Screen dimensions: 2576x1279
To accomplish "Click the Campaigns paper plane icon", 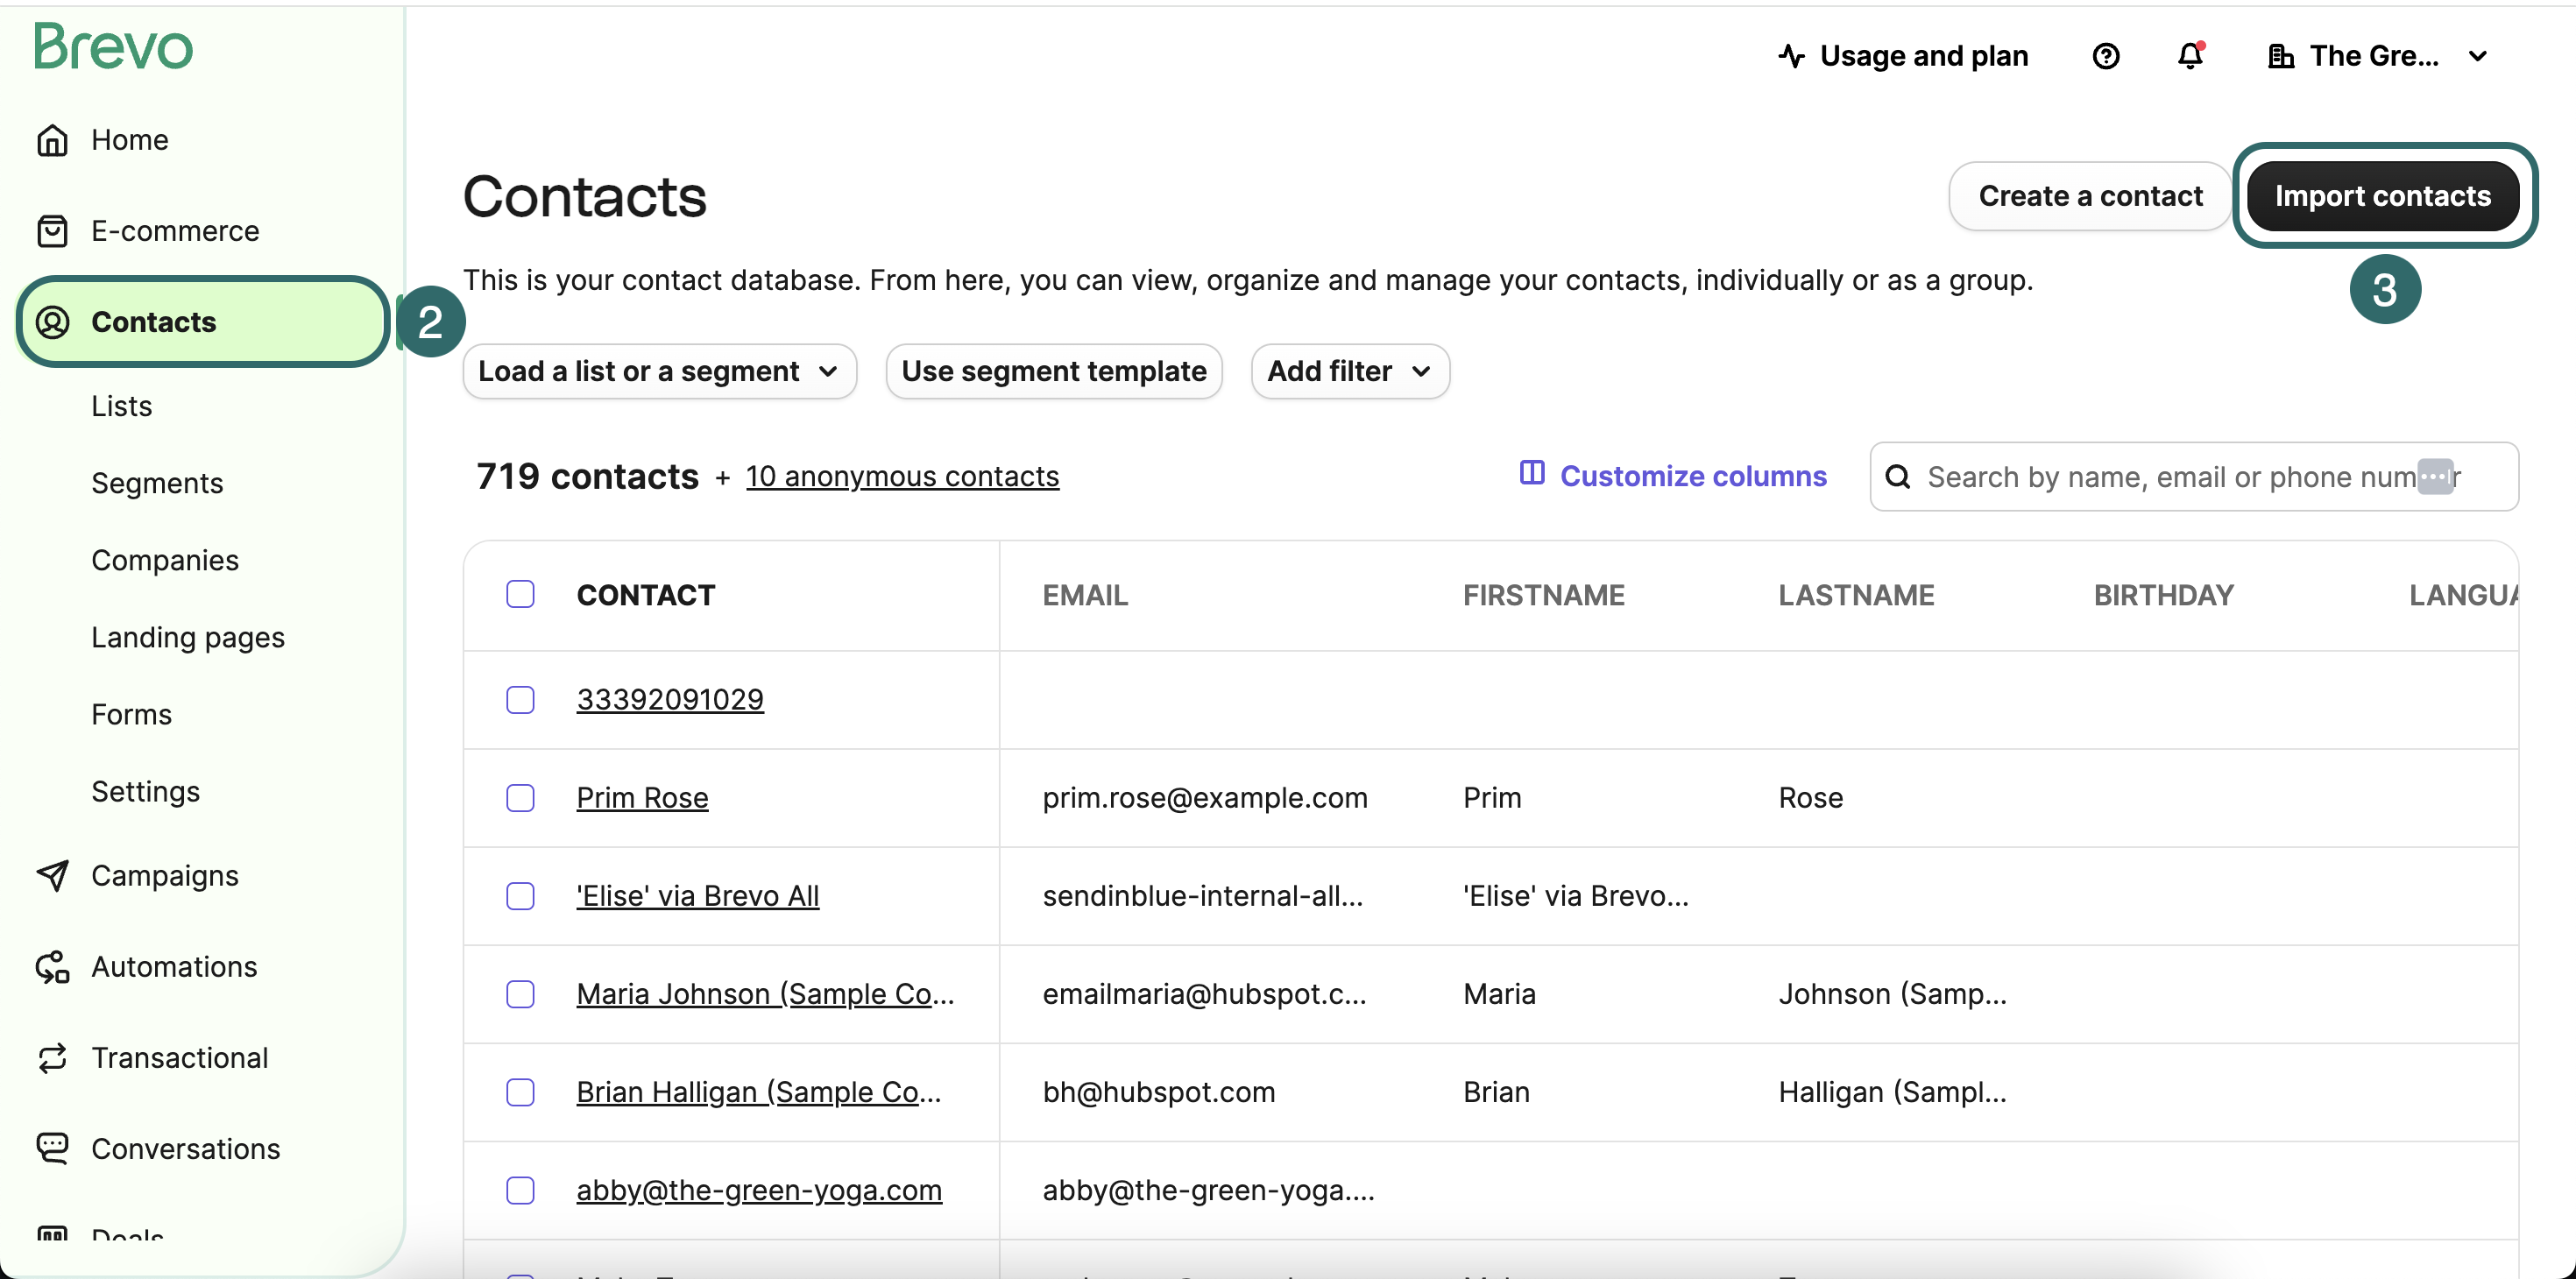I will tap(52, 875).
